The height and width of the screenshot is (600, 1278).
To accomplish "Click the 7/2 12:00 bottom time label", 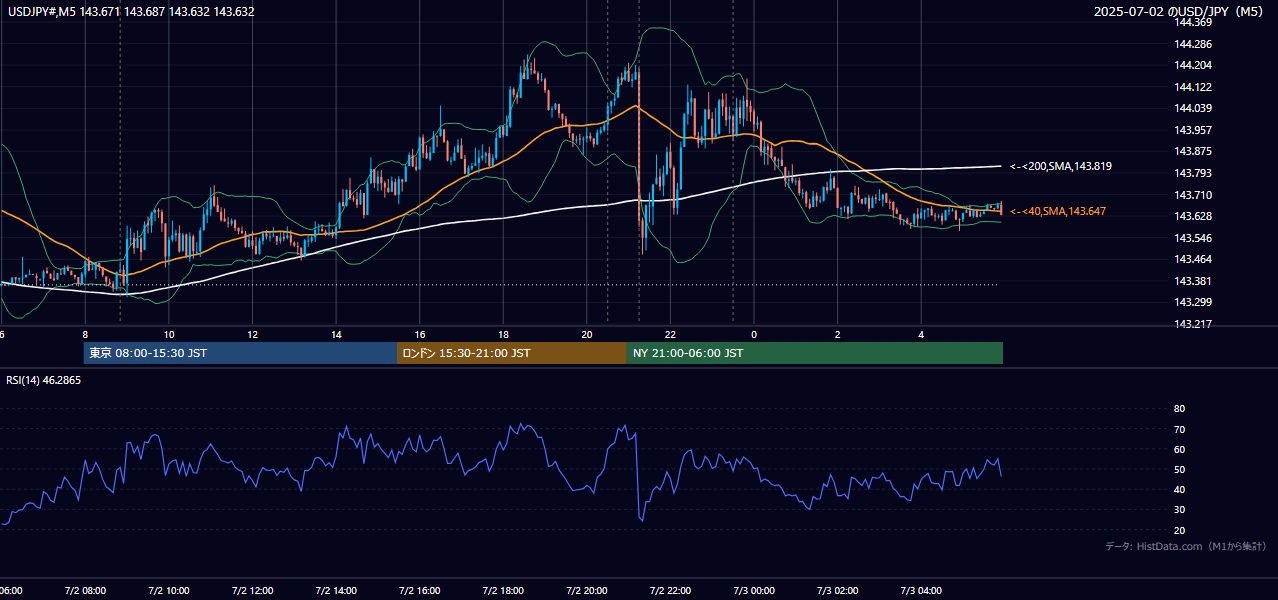I will (x=253, y=591).
